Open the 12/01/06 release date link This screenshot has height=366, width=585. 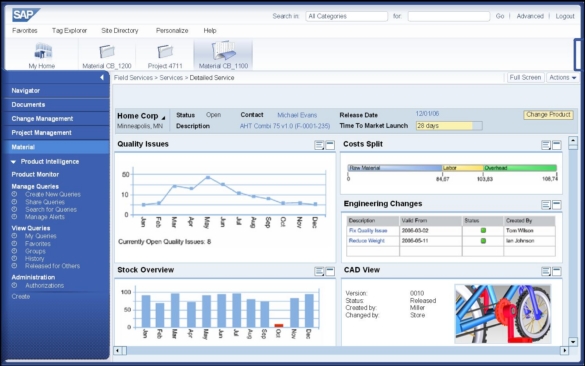pos(427,114)
